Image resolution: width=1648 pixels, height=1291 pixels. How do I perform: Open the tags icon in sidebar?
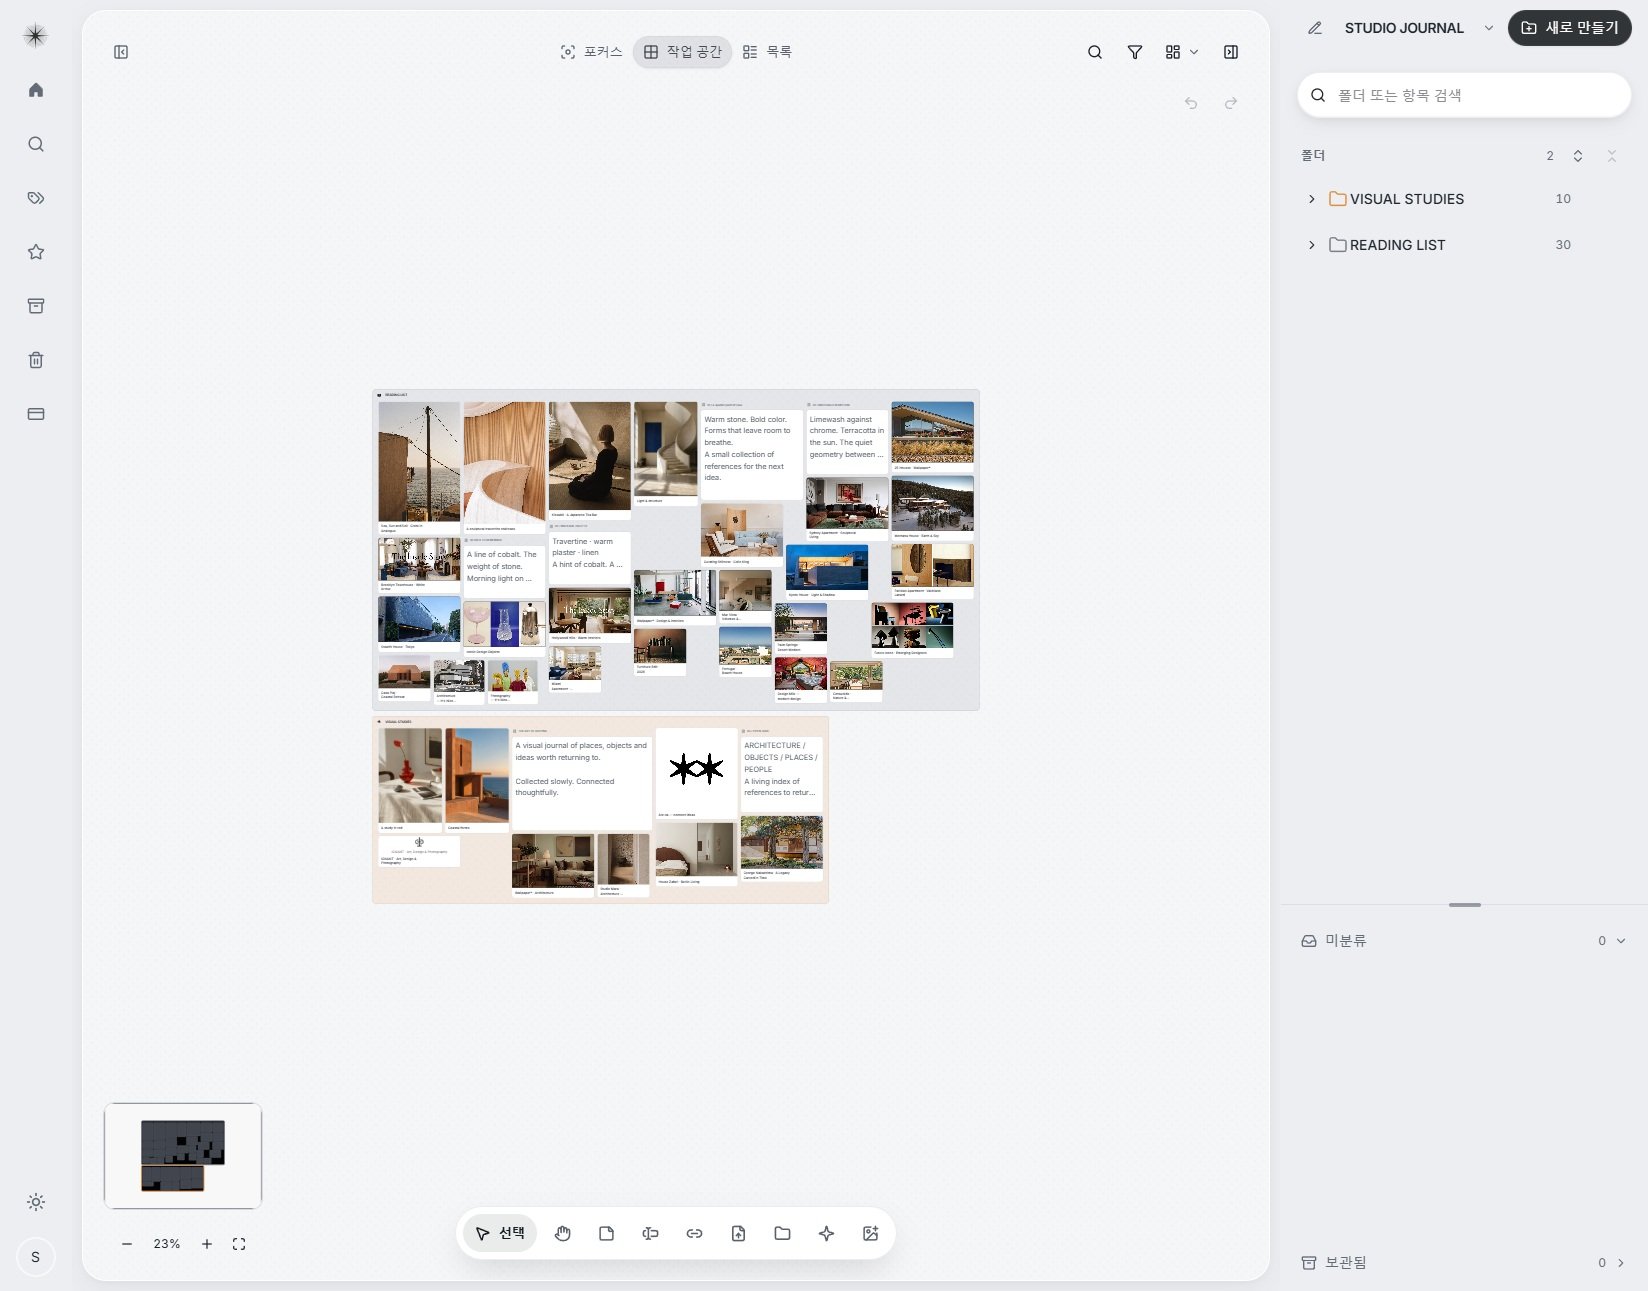tap(36, 198)
